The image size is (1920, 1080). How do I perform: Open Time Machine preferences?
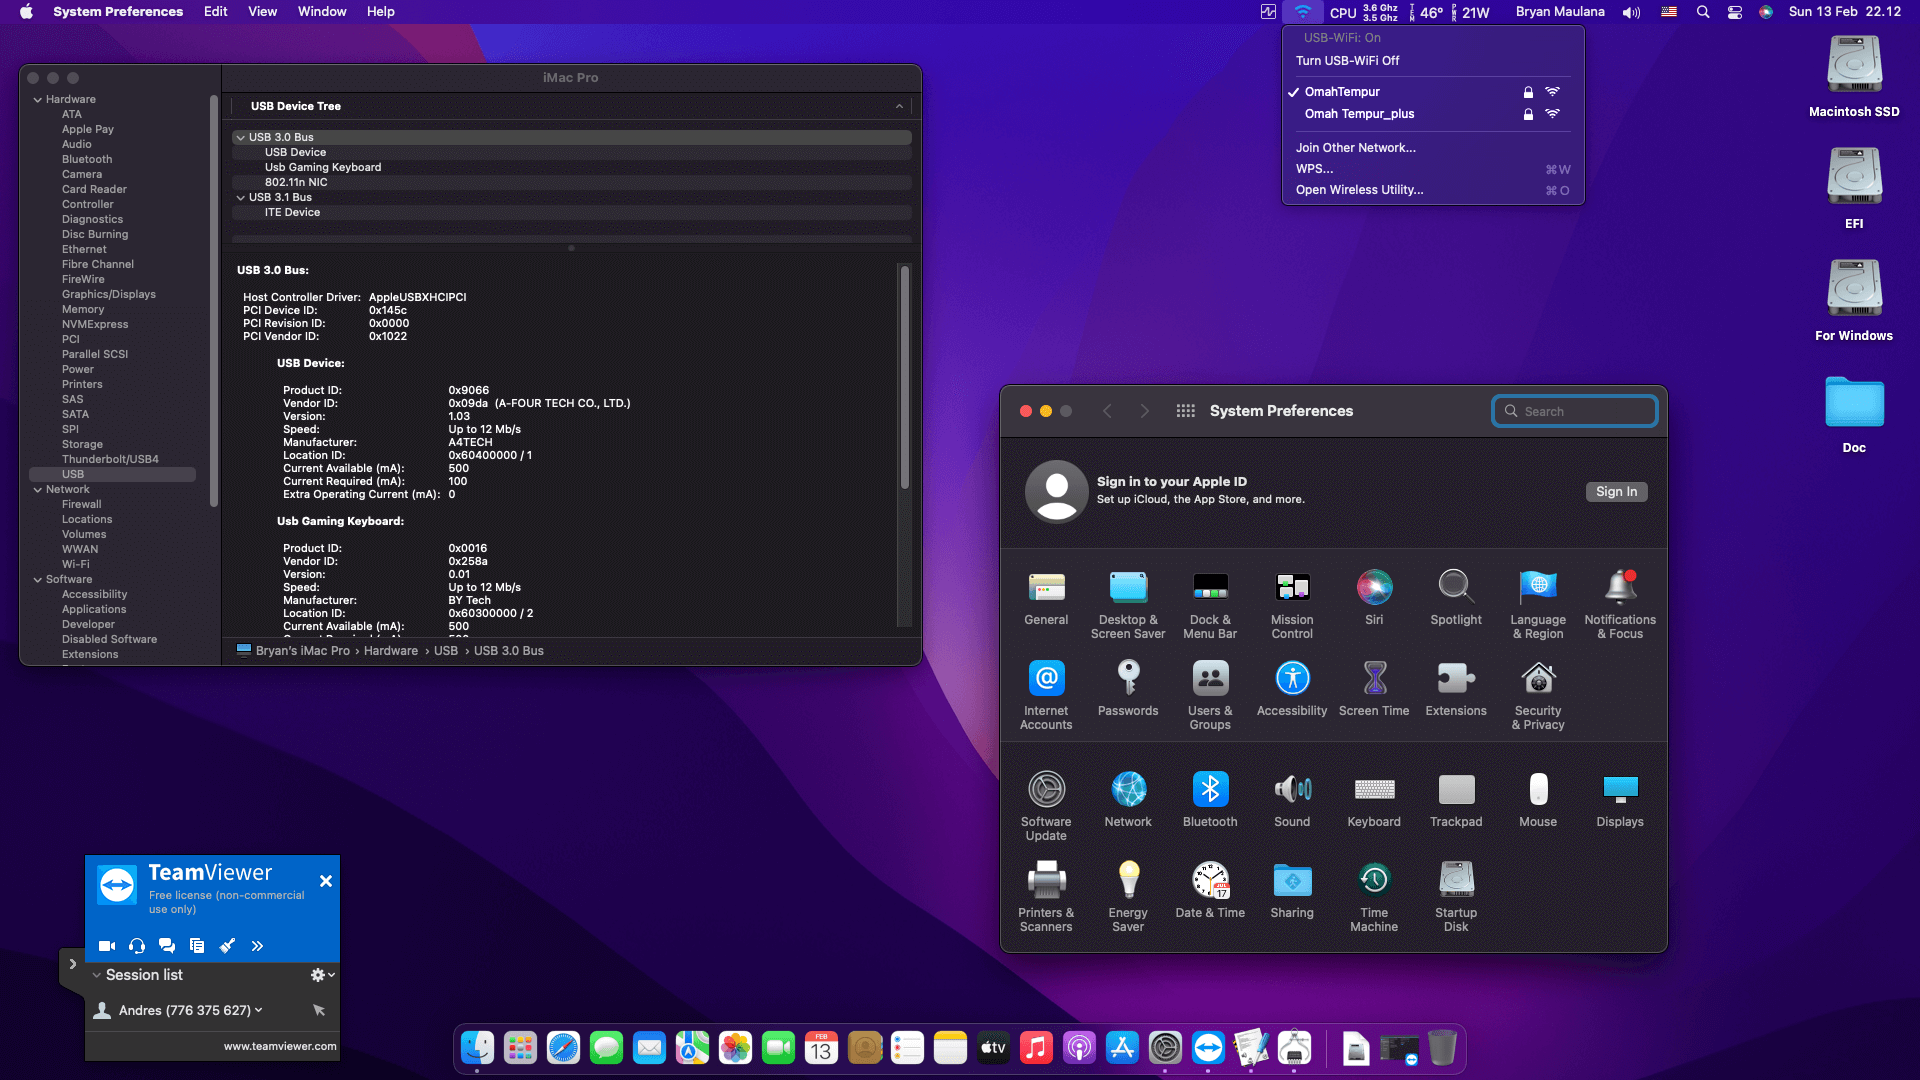tap(1374, 897)
